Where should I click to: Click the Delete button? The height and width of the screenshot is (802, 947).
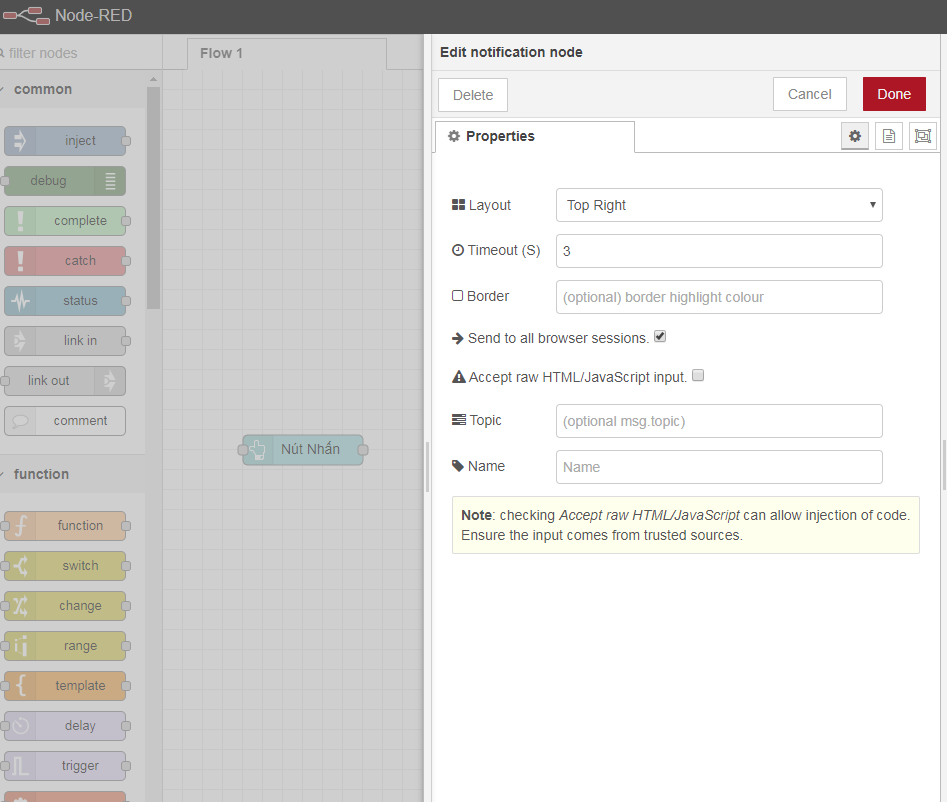pos(473,95)
